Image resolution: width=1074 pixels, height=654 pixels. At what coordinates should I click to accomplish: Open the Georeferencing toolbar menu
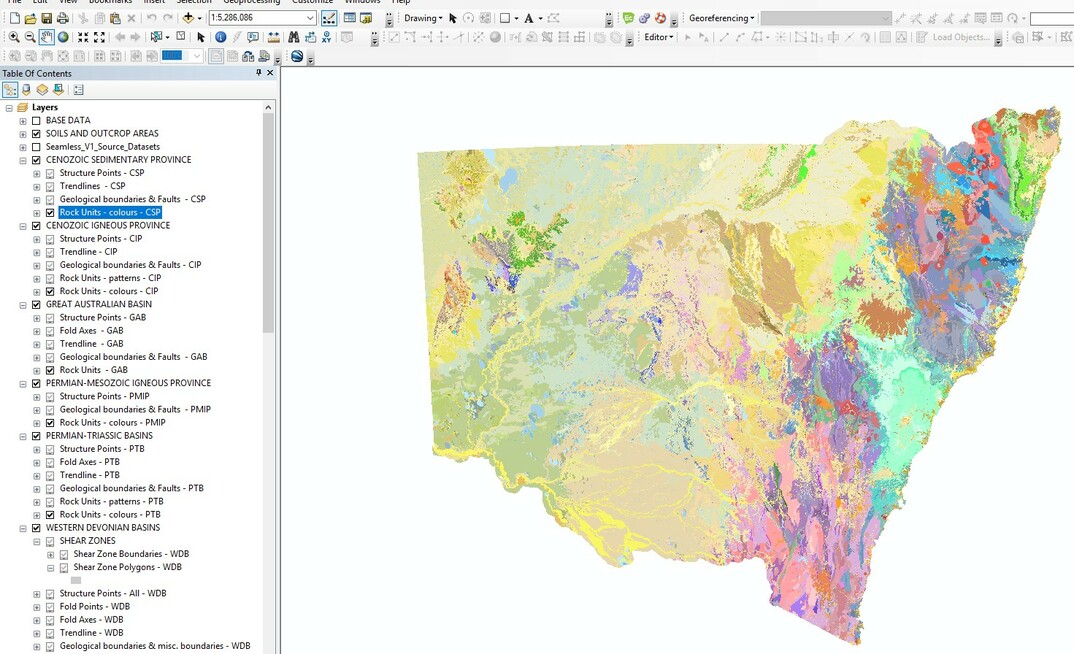pyautogui.click(x=720, y=17)
